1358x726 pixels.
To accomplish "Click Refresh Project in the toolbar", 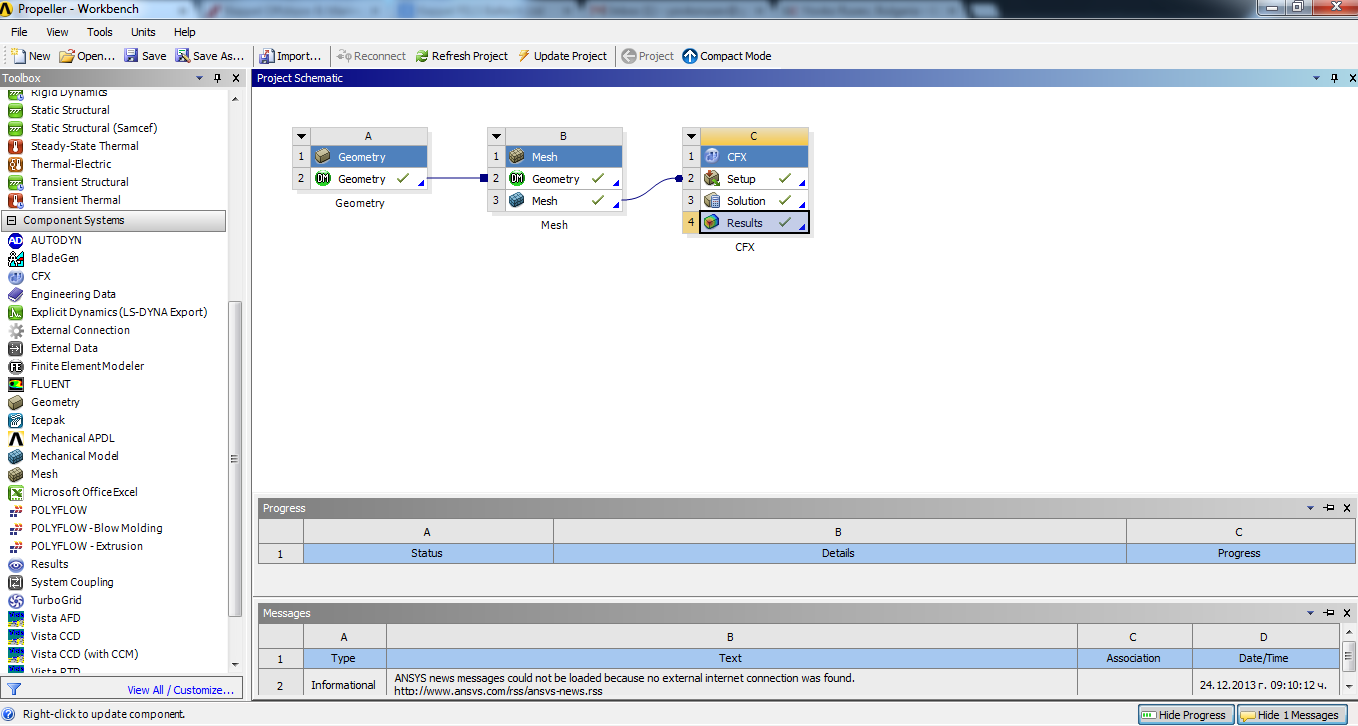I will pos(461,56).
